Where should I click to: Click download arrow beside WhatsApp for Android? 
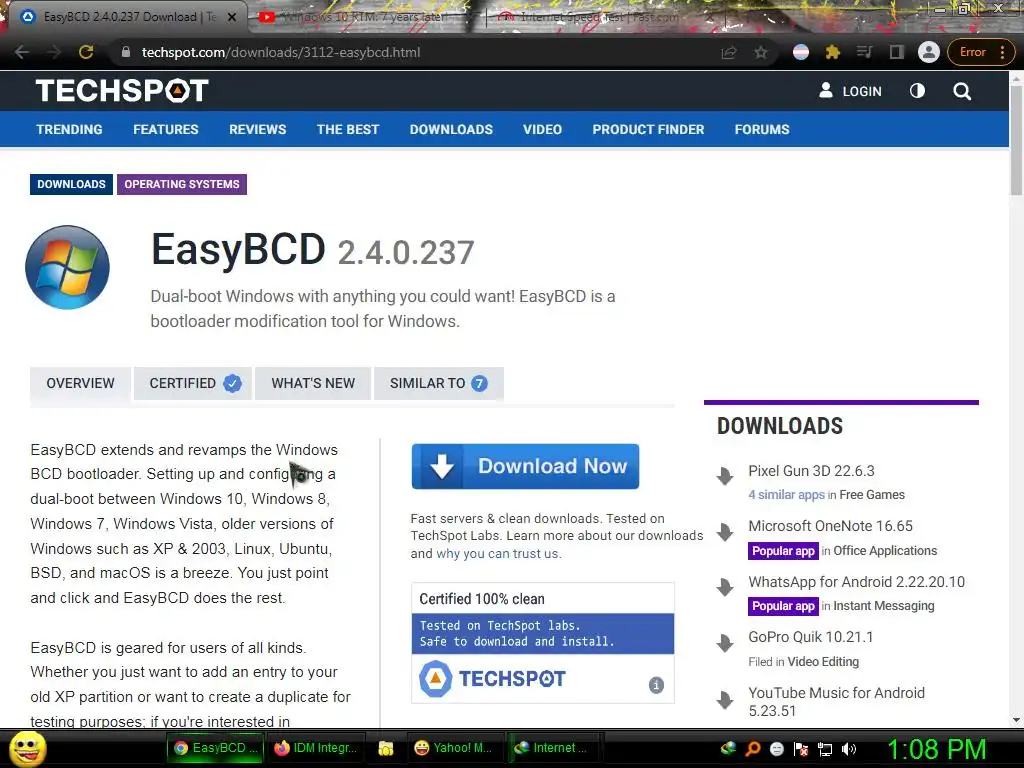pyautogui.click(x=725, y=587)
